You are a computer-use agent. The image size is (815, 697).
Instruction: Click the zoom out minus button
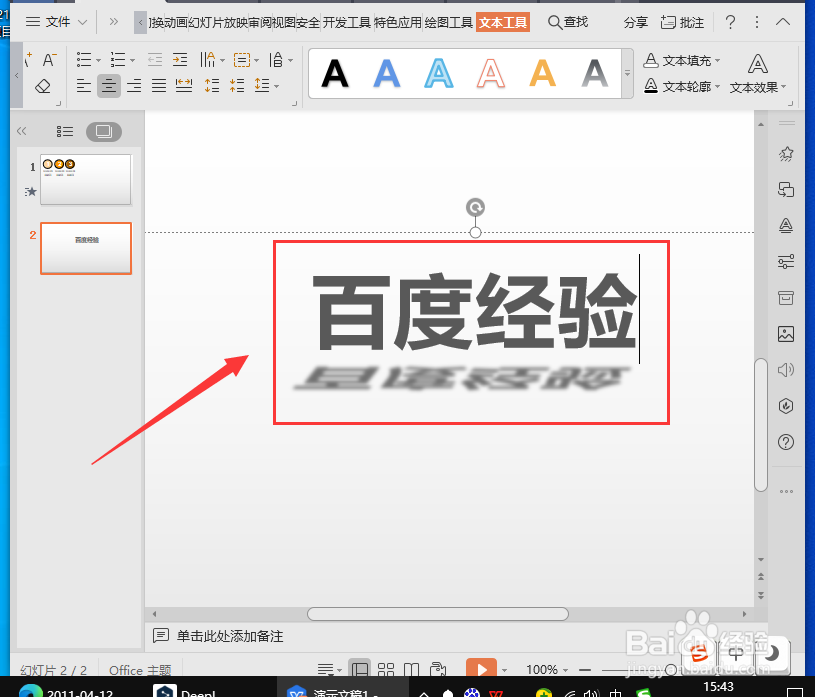pos(585,670)
